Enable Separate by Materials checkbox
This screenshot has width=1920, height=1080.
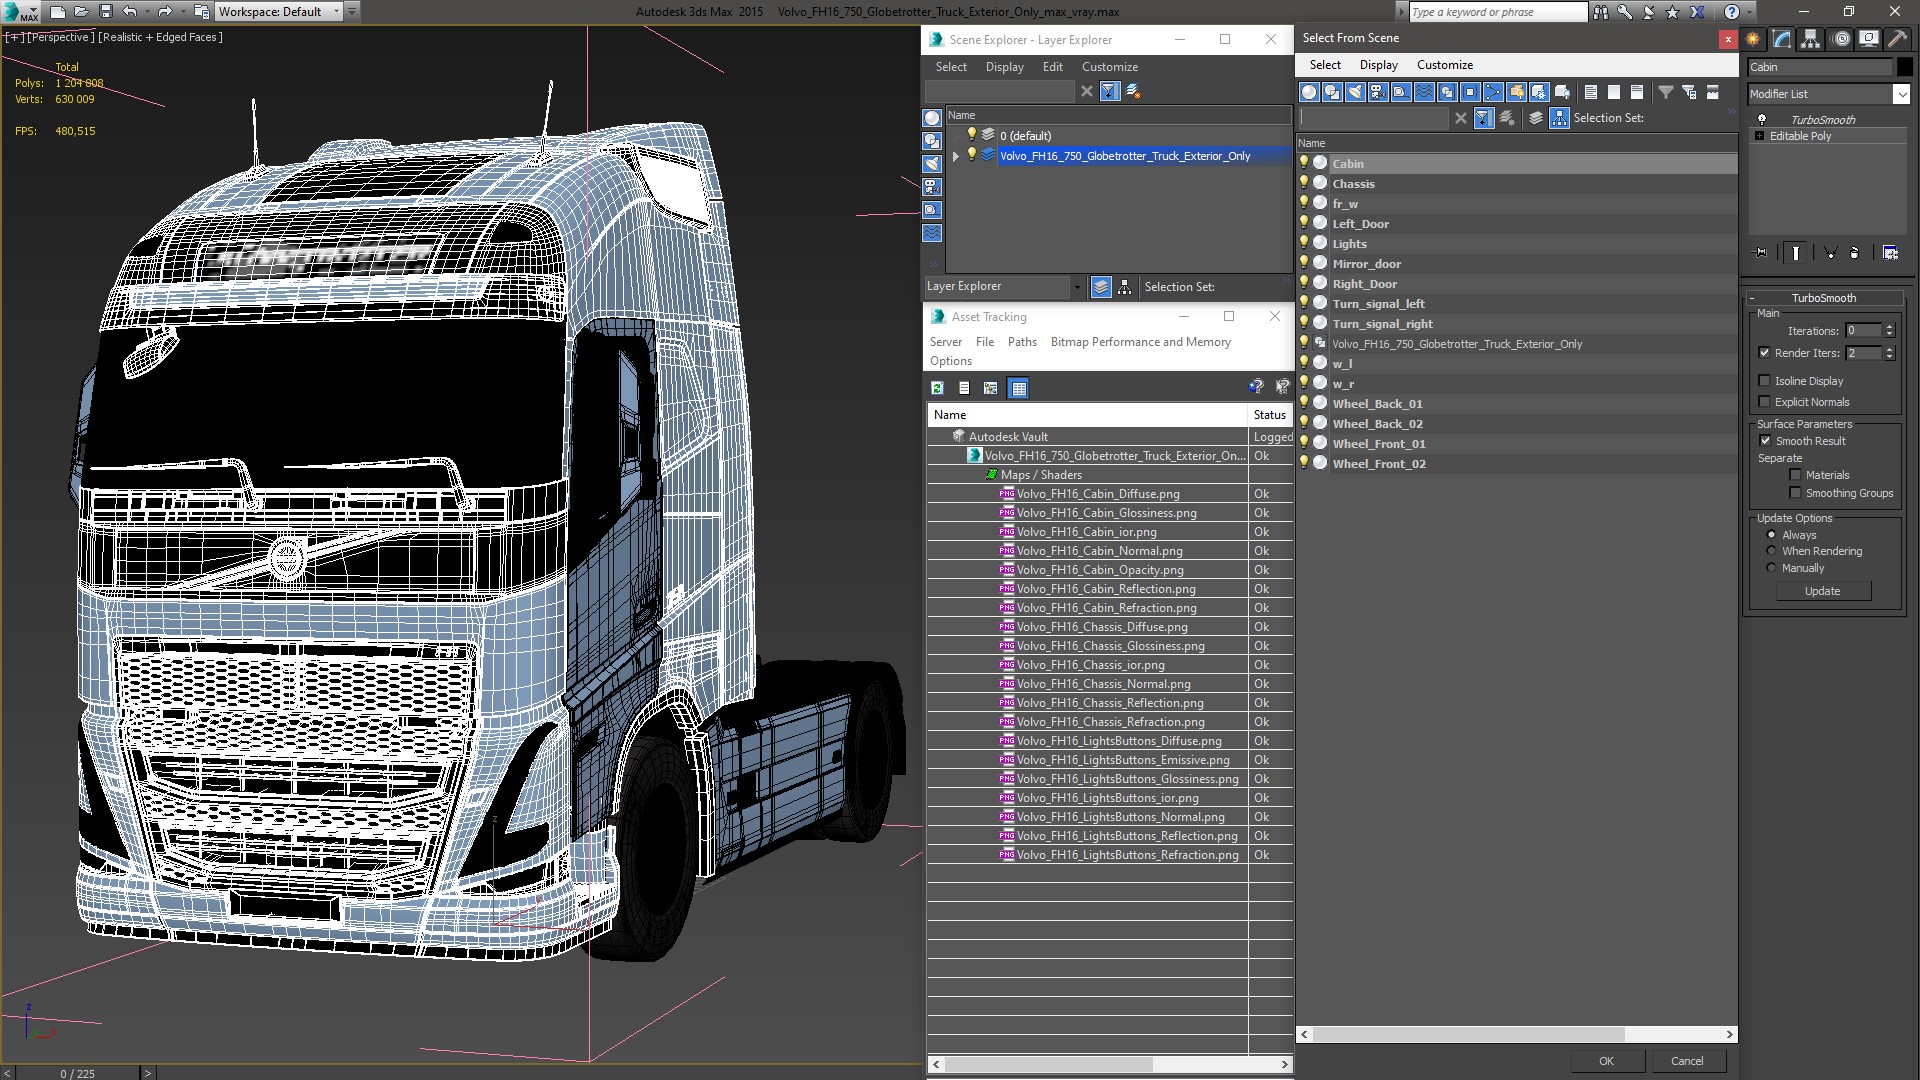pyautogui.click(x=1795, y=475)
